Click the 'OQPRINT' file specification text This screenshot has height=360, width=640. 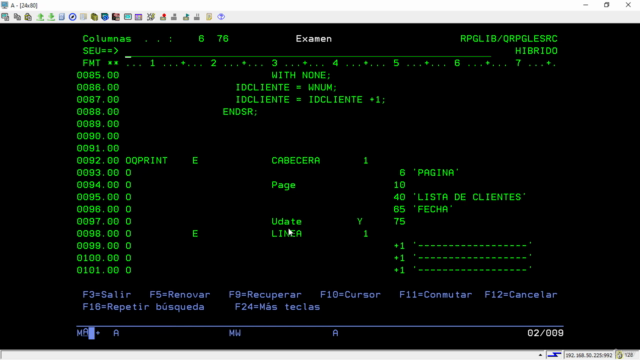pos(147,161)
